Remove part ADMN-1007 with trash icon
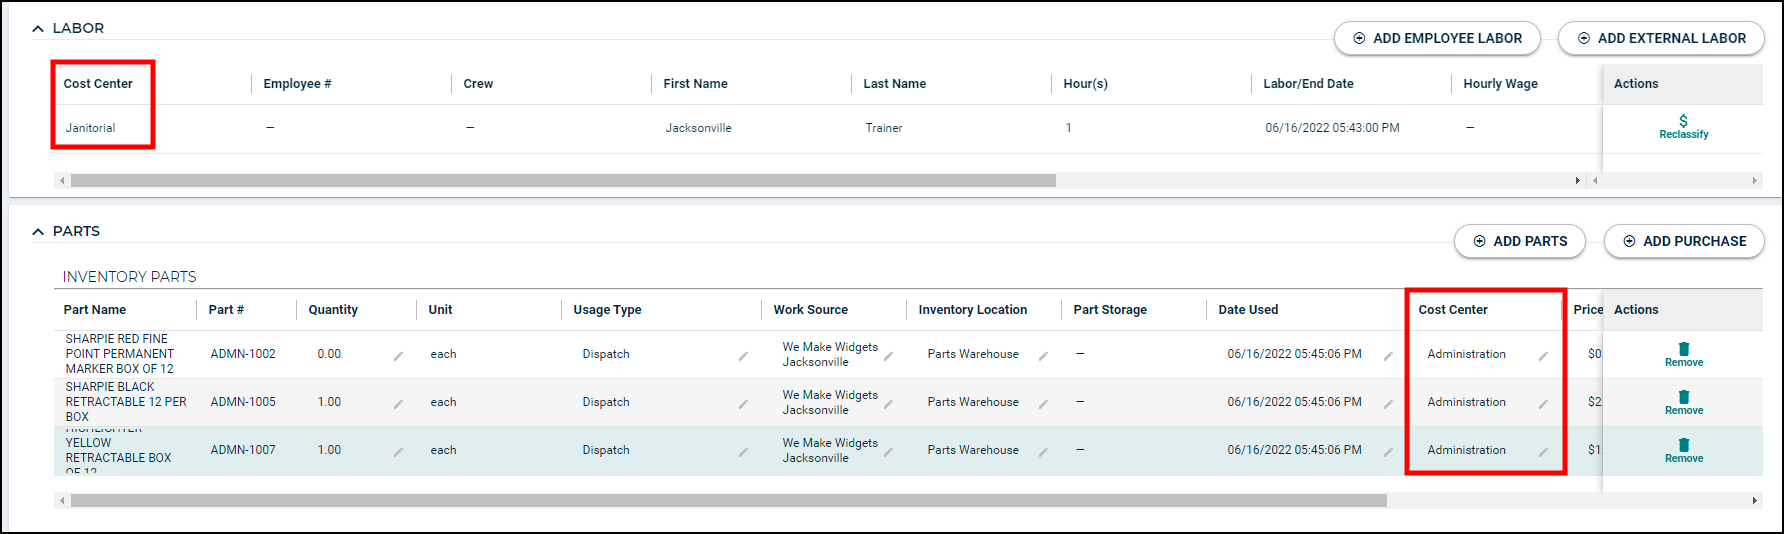The width and height of the screenshot is (1784, 534). coord(1684,450)
